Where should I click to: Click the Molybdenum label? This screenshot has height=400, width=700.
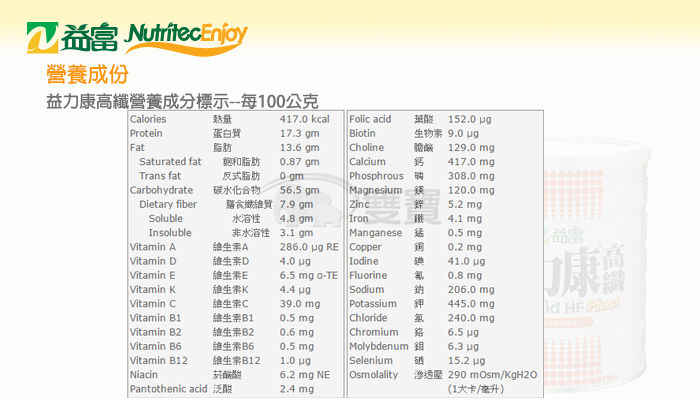pos(379,346)
